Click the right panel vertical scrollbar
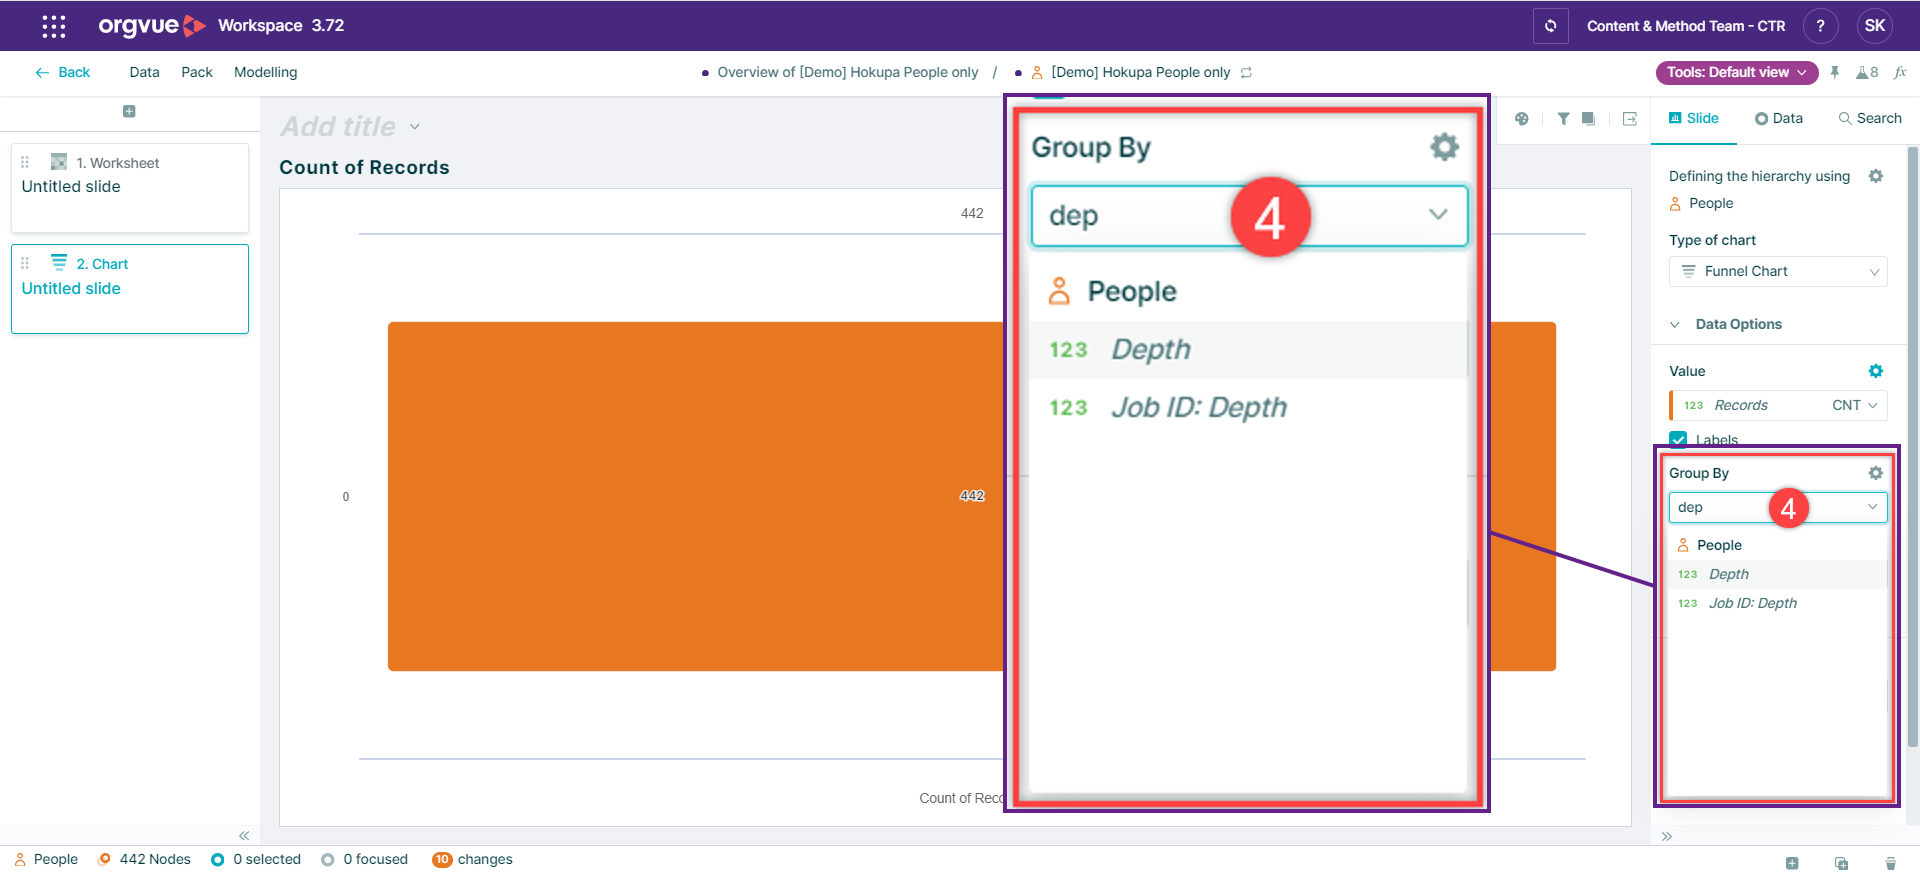Image resolution: width=1920 pixels, height=878 pixels. (1913, 446)
